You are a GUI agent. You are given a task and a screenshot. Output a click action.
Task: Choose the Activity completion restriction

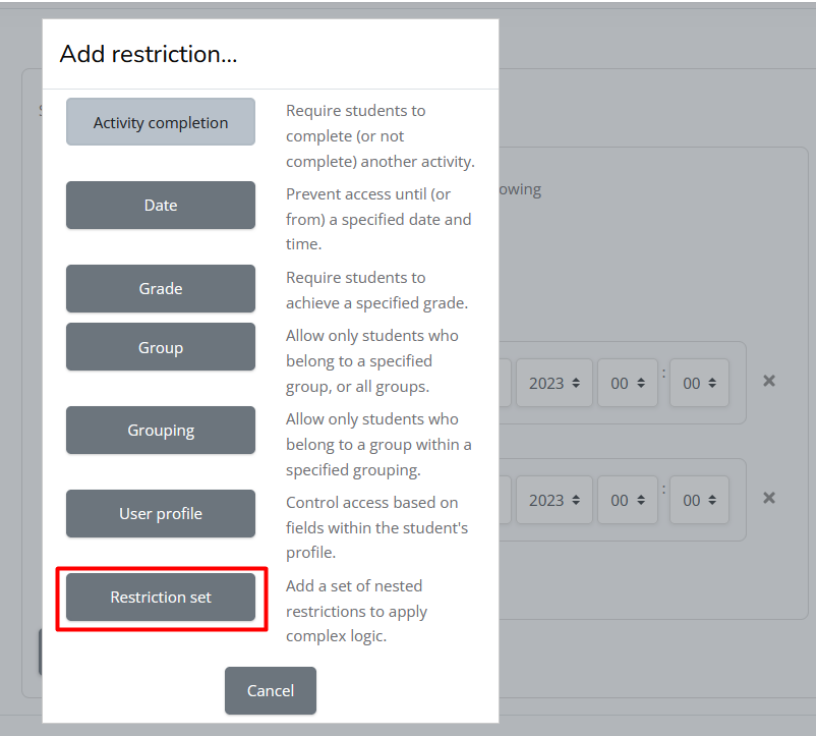(161, 122)
